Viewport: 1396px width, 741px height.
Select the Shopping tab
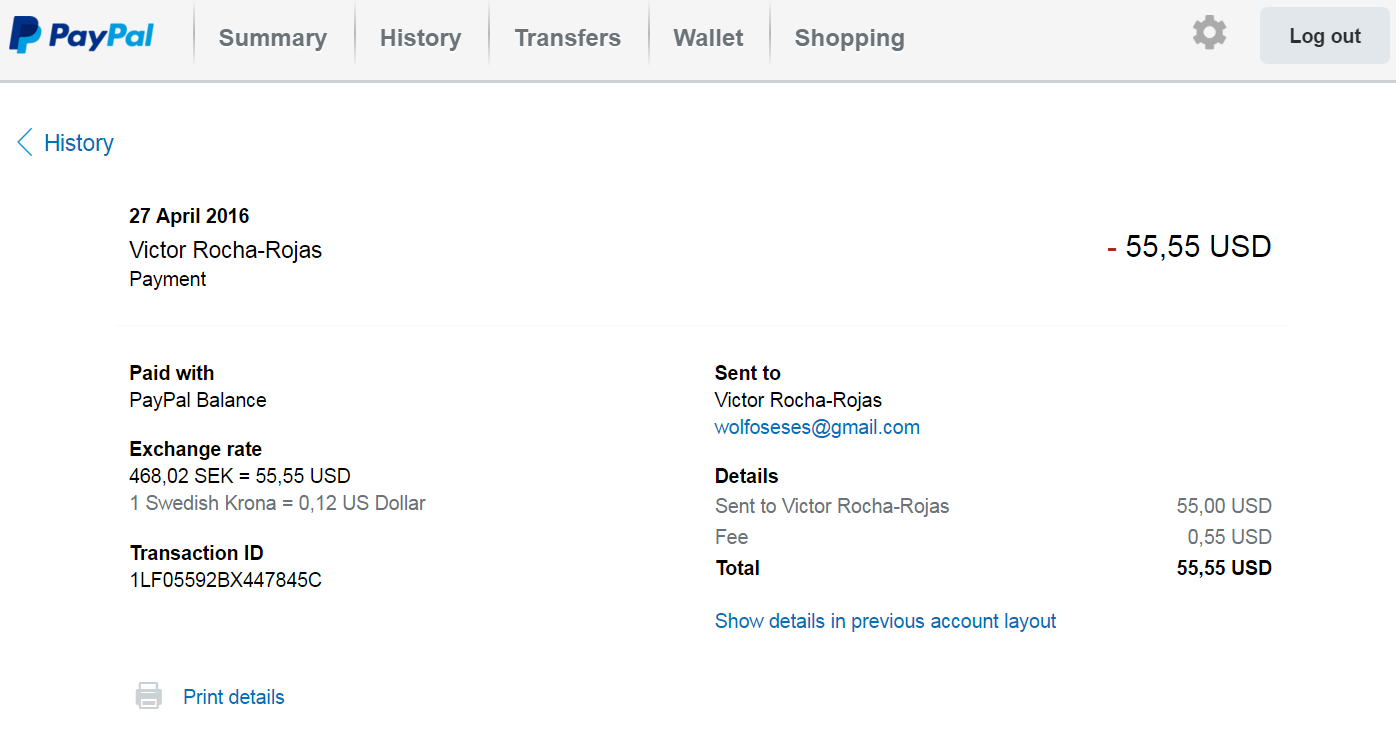(x=849, y=38)
